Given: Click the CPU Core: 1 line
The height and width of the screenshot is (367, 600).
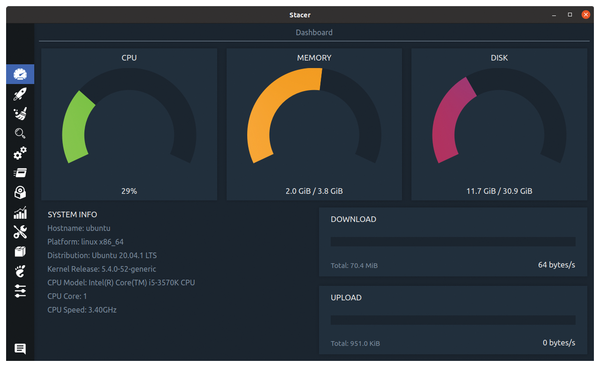Looking at the screenshot, I should (x=67, y=296).
